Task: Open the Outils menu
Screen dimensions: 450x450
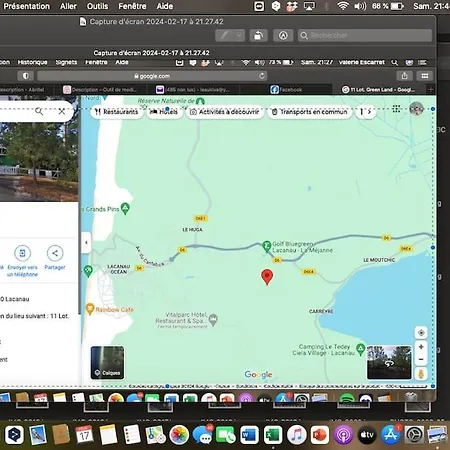Action: 97,6
